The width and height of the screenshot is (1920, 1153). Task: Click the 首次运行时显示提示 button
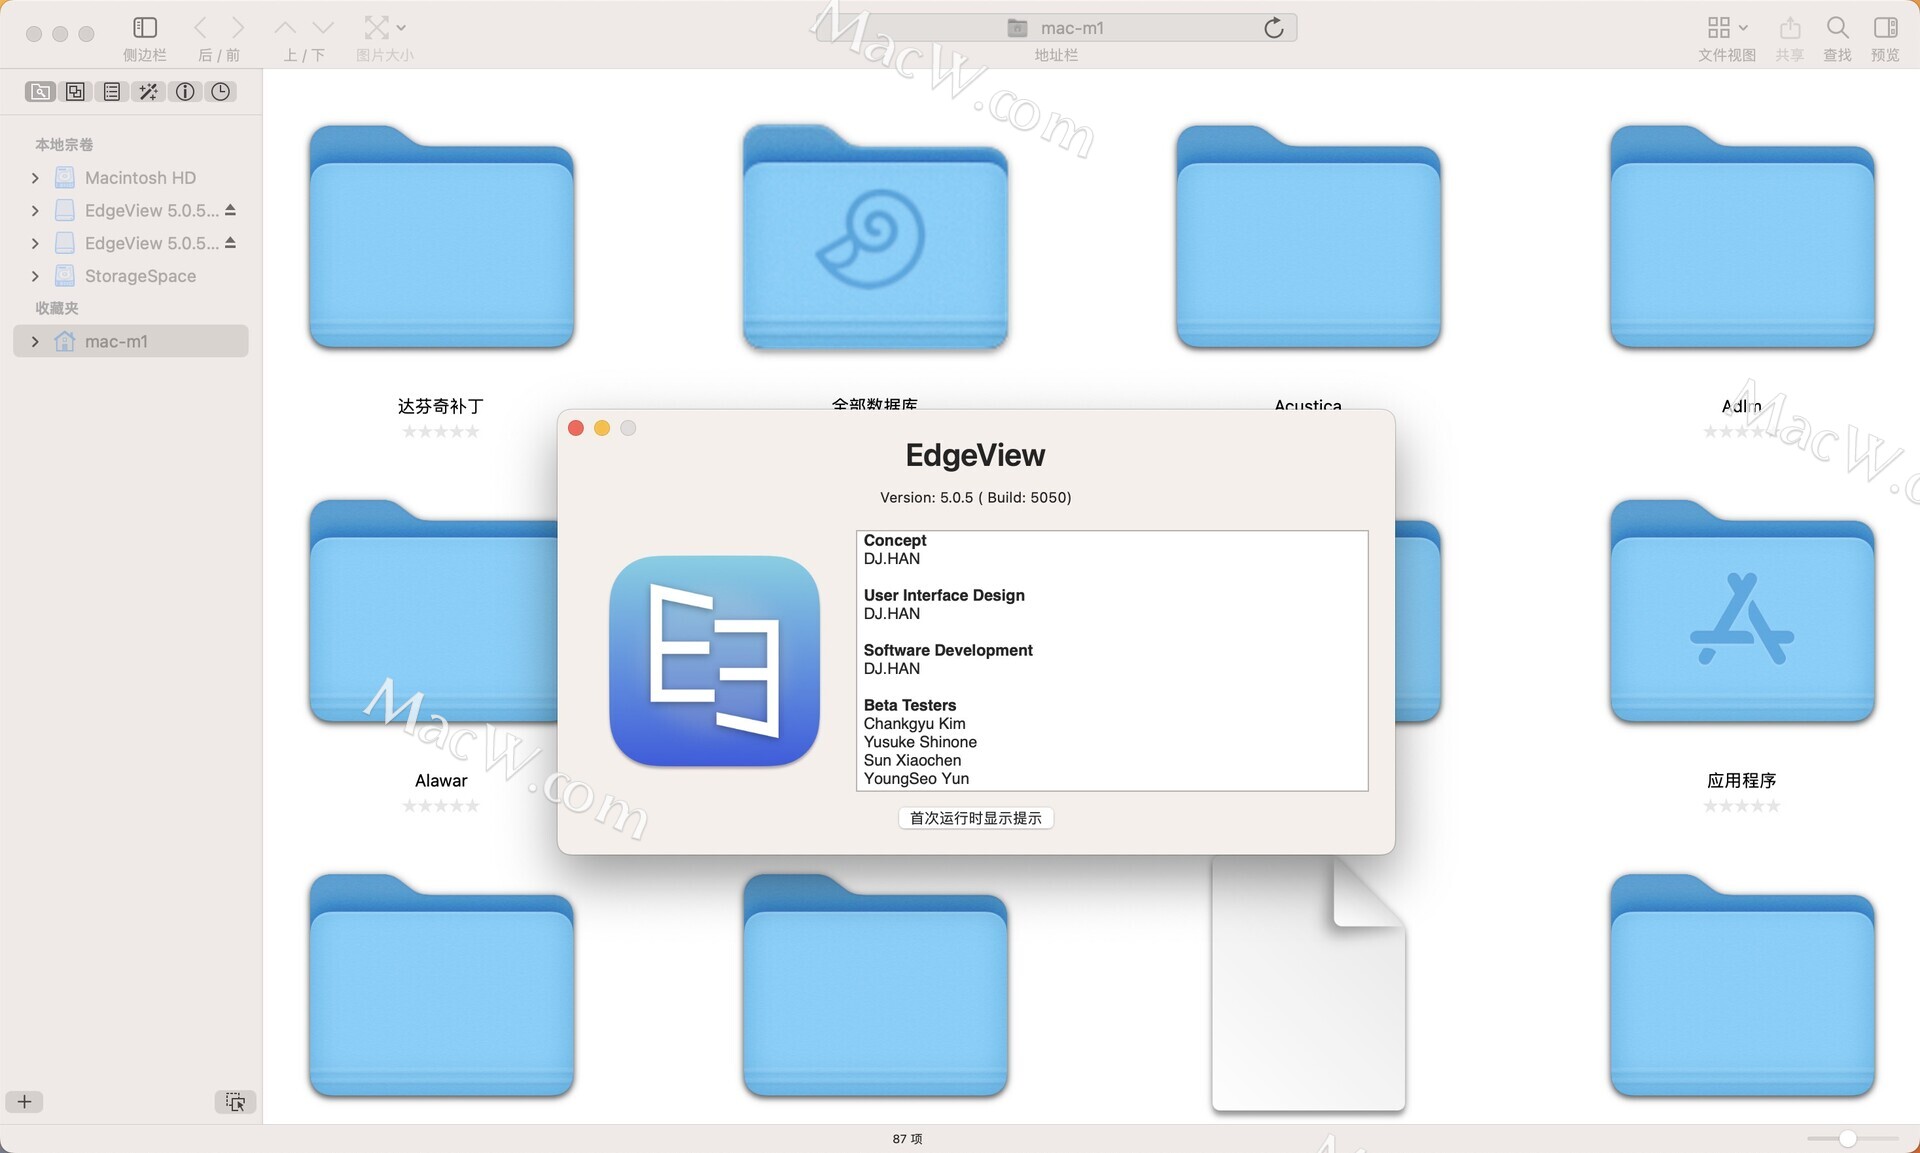click(976, 818)
